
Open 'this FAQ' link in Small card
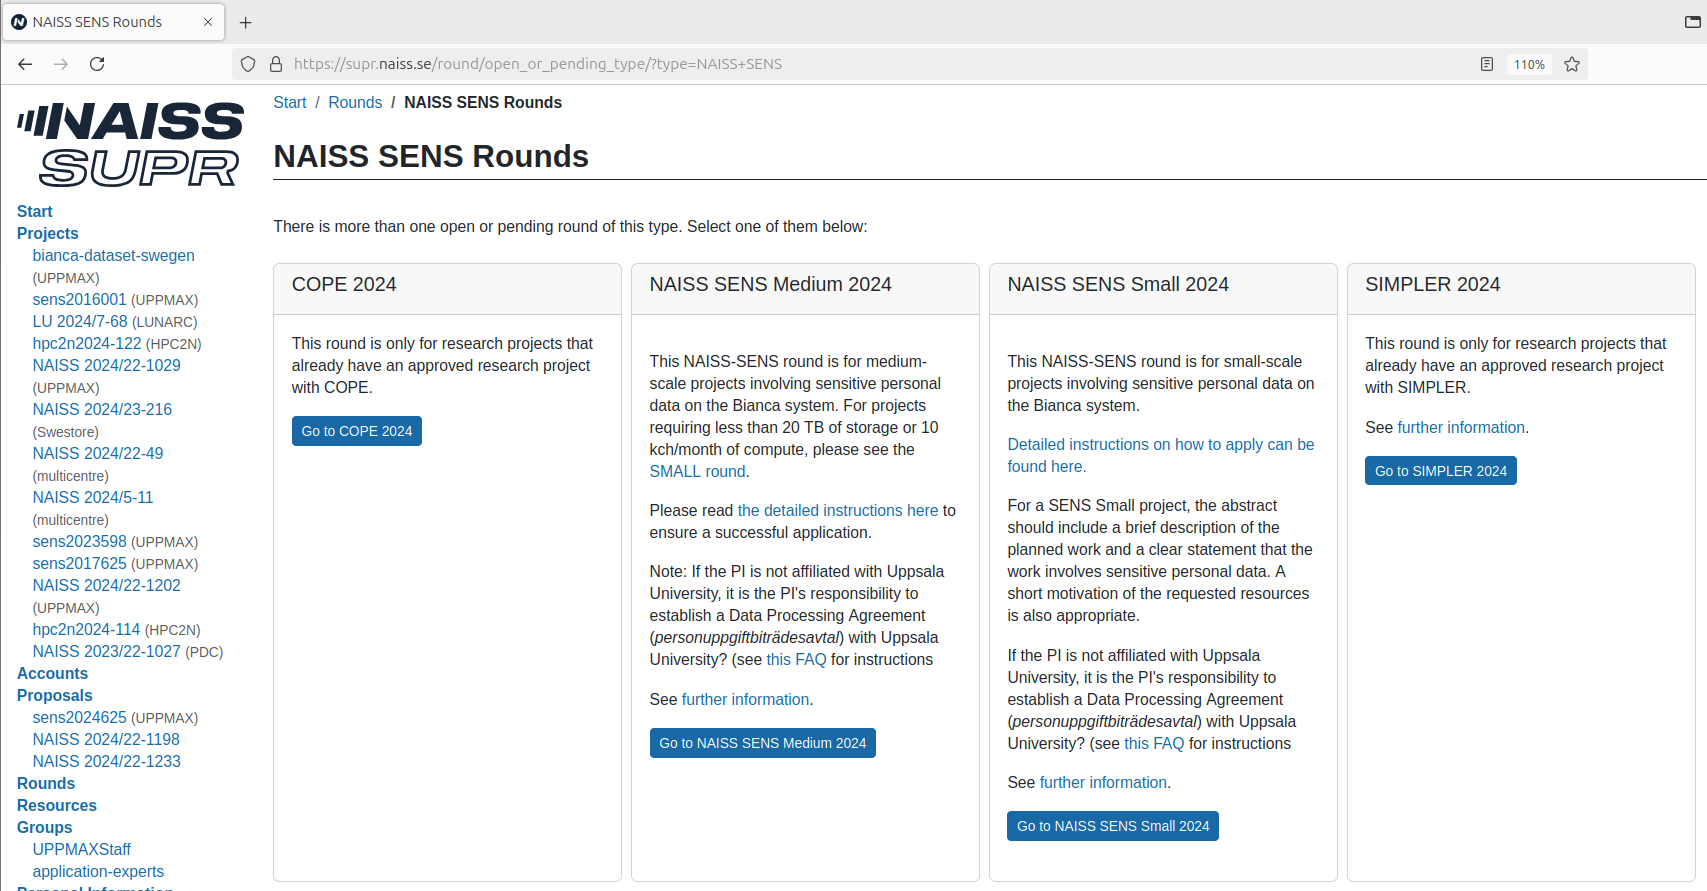pyautogui.click(x=1154, y=743)
